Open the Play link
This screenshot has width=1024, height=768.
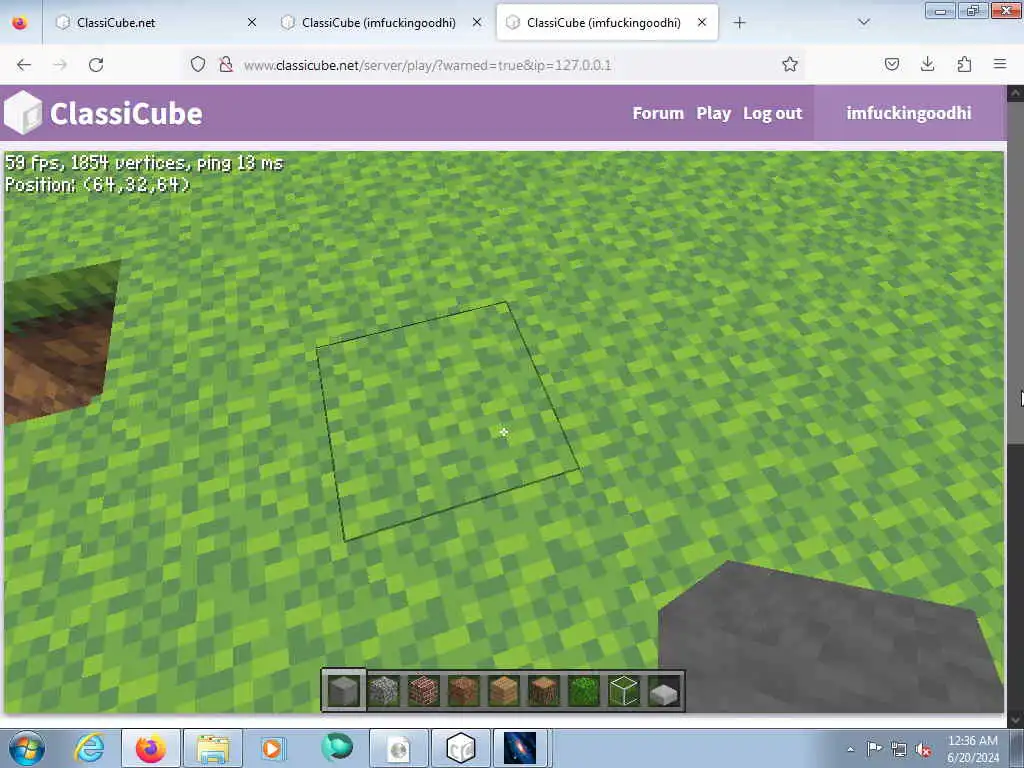coord(713,113)
